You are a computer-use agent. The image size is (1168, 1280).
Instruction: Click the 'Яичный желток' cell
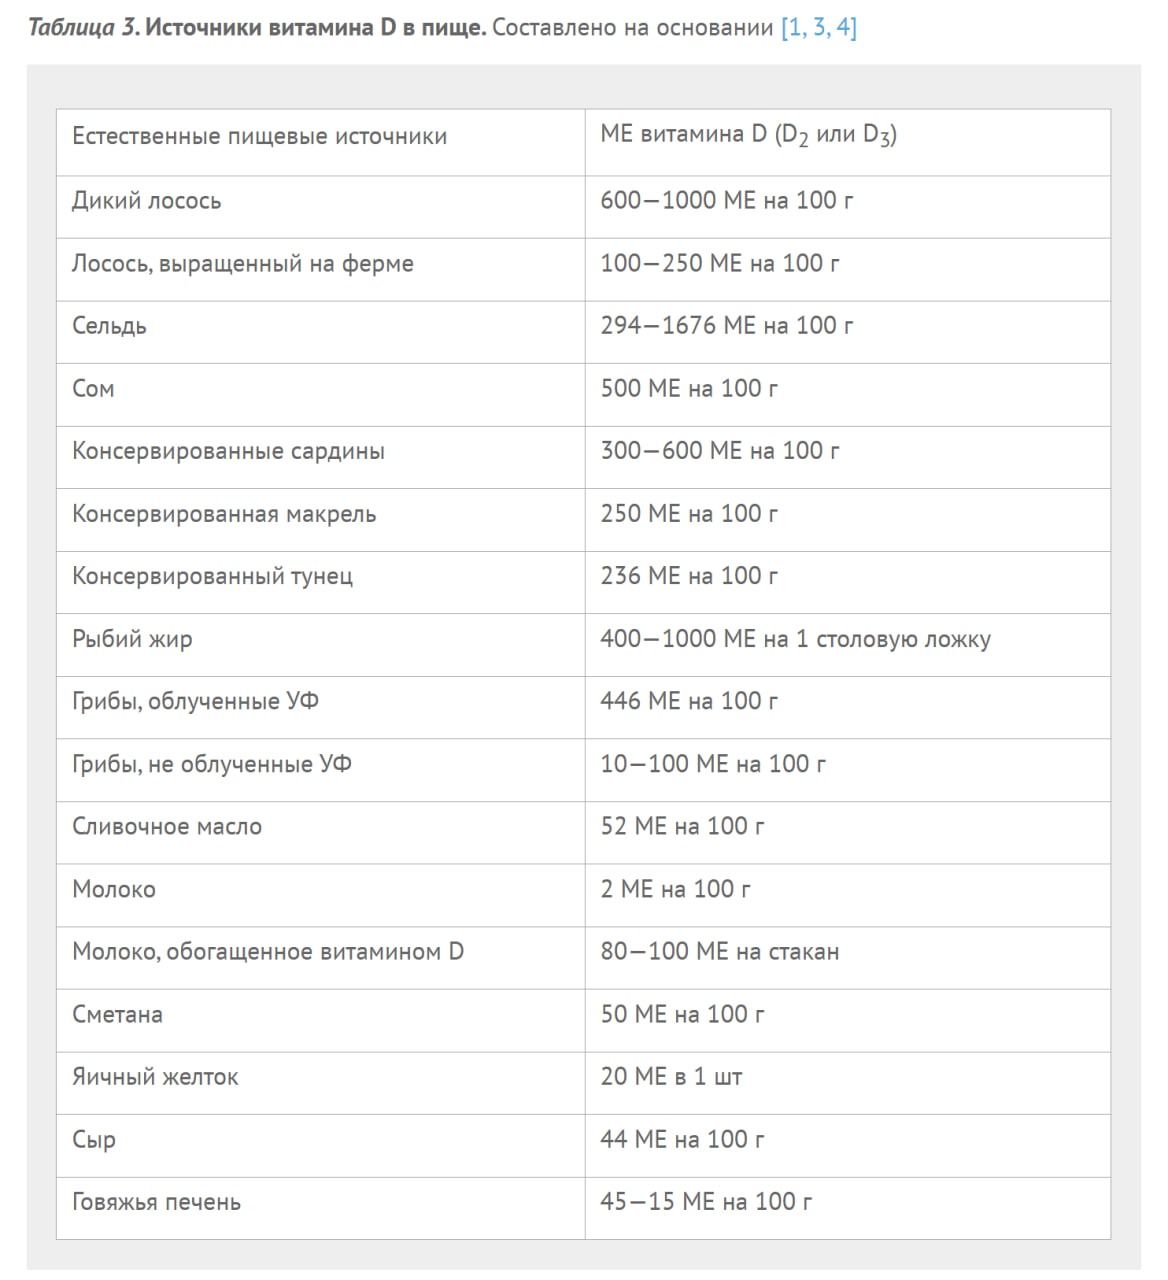[x=155, y=1078]
